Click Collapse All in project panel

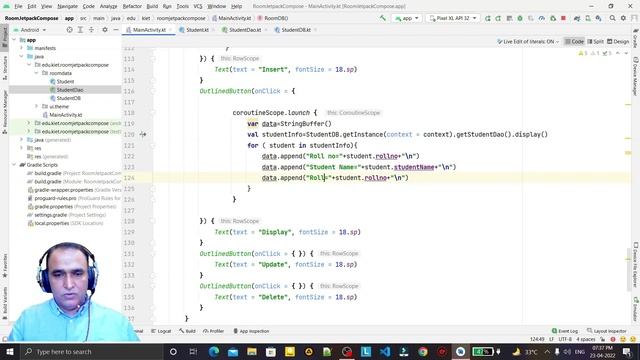click(91, 30)
